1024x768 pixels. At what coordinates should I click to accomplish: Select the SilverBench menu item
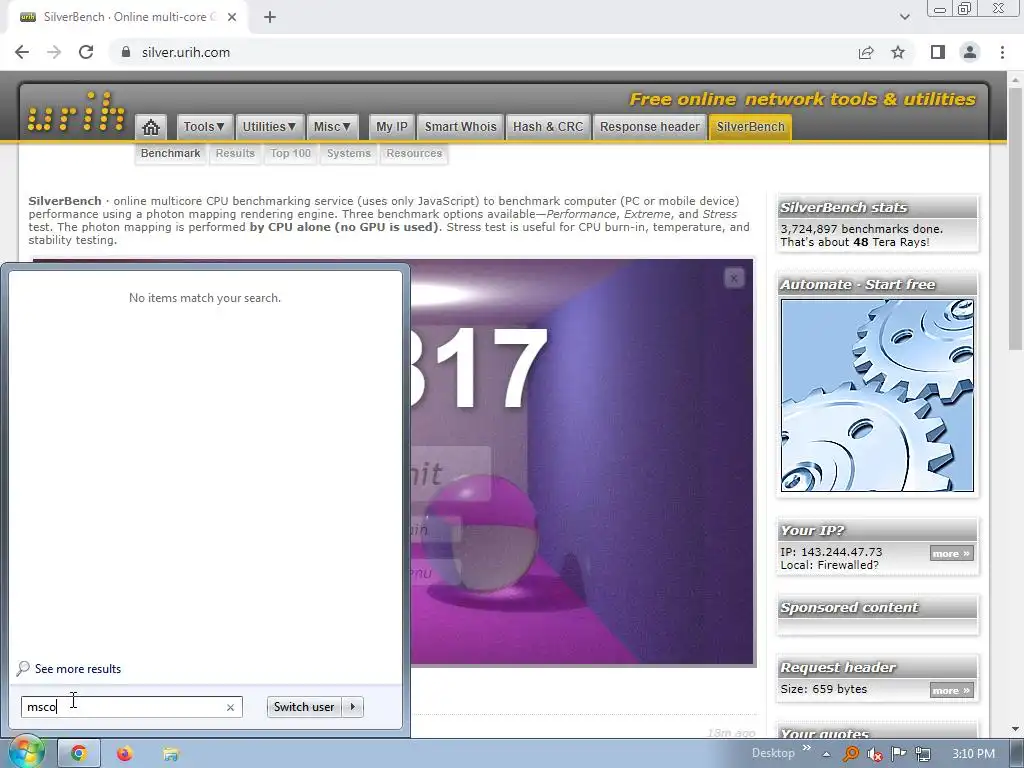tap(750, 127)
